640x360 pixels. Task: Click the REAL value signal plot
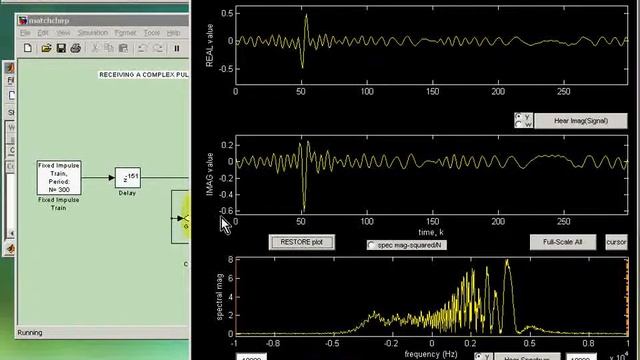(x=432, y=46)
